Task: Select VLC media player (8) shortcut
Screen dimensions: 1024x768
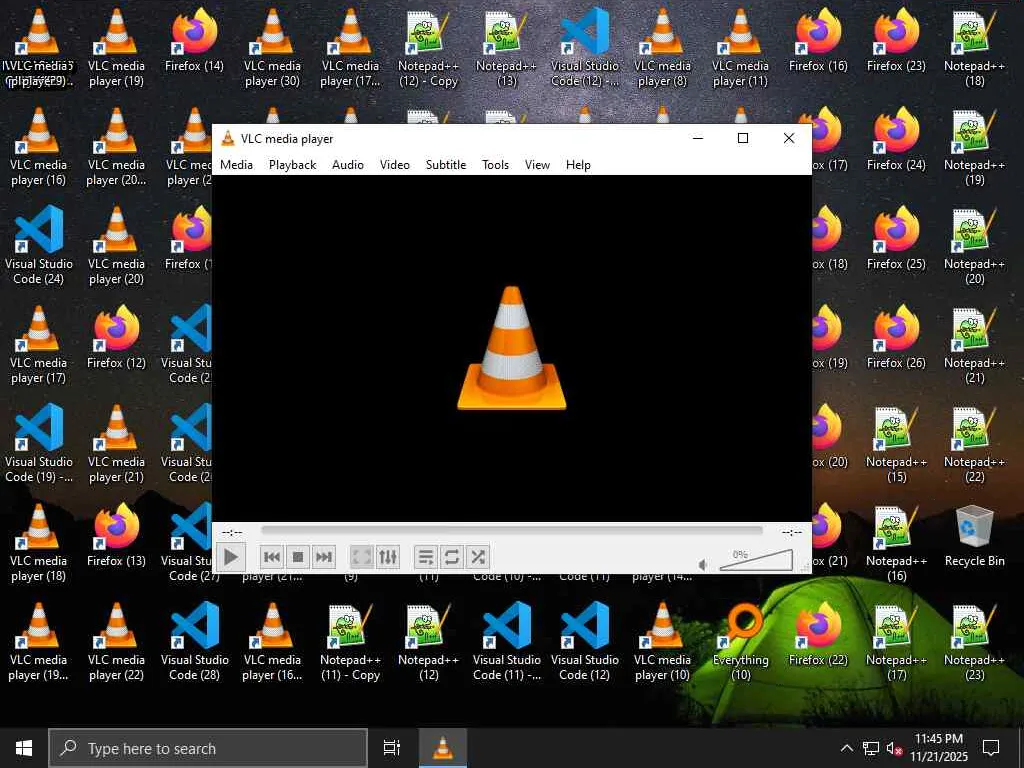Action: pos(662,48)
